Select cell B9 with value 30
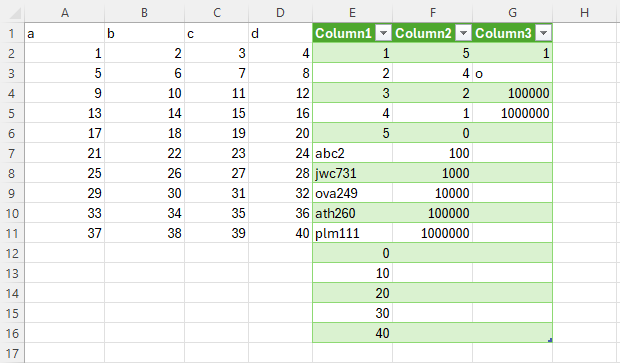The image size is (620, 363). (144, 193)
